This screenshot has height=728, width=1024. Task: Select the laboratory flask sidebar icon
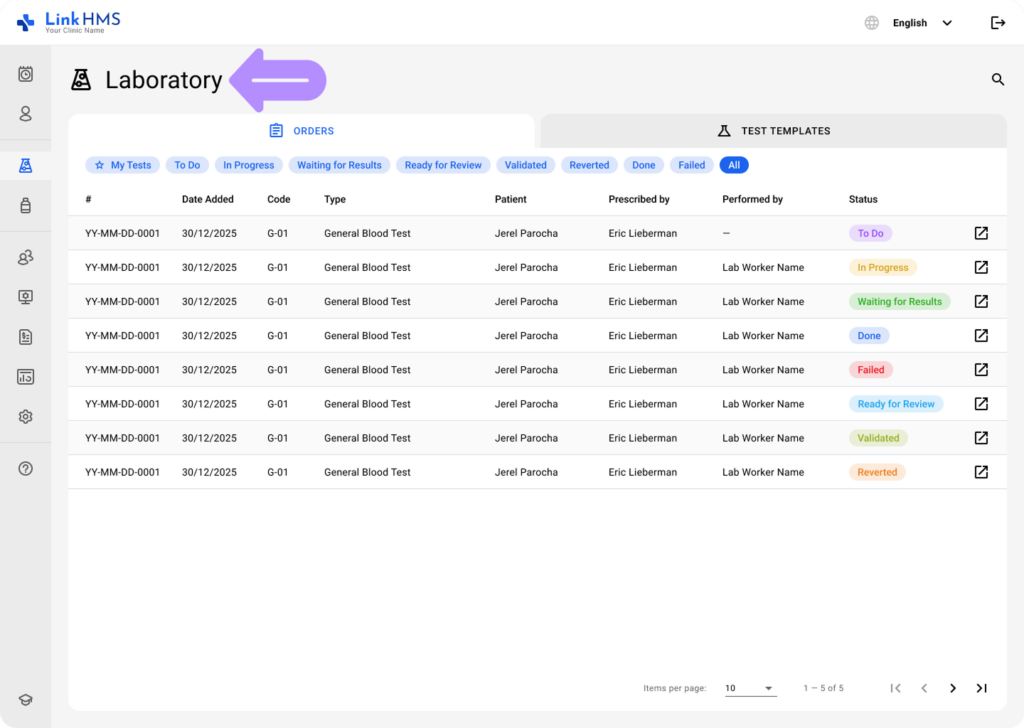coord(26,165)
